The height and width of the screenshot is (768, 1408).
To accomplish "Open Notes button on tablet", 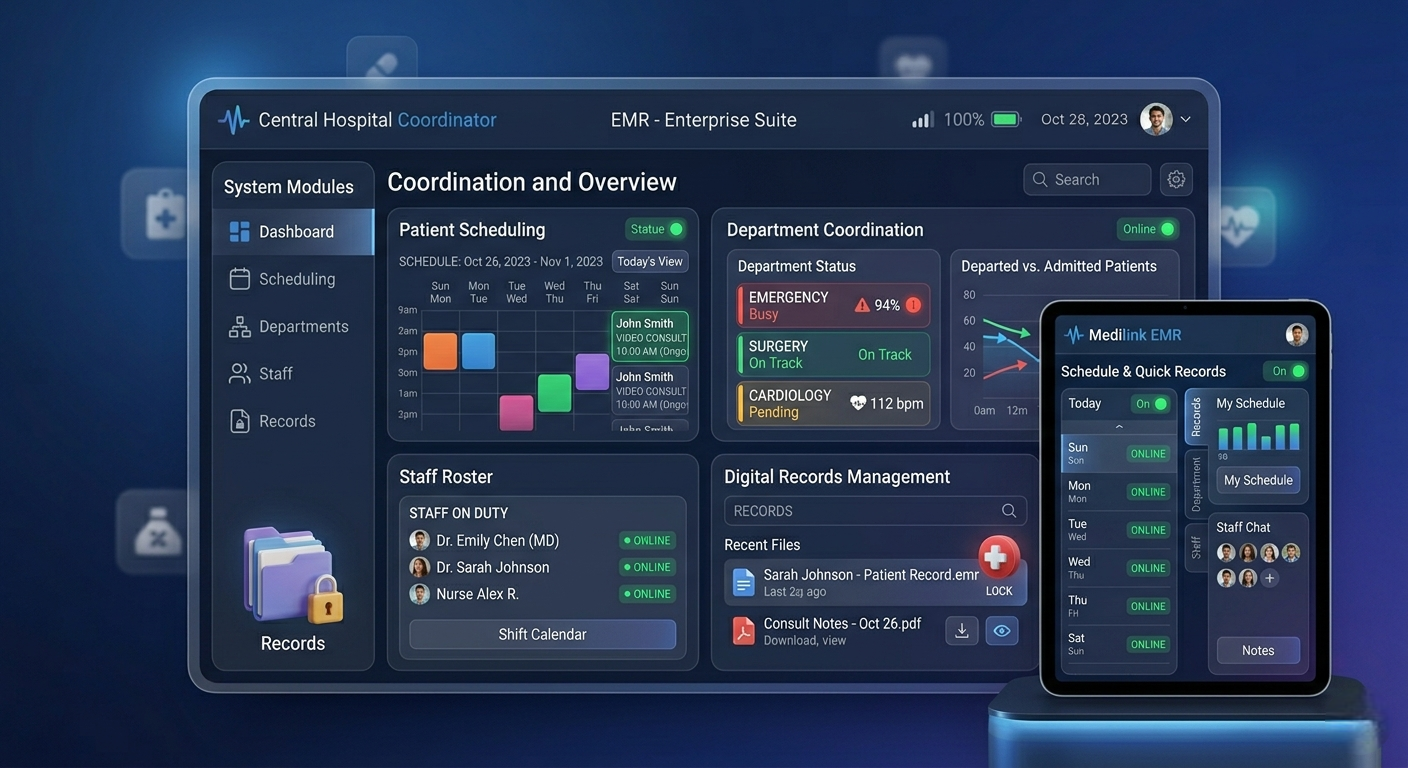I will pyautogui.click(x=1258, y=650).
